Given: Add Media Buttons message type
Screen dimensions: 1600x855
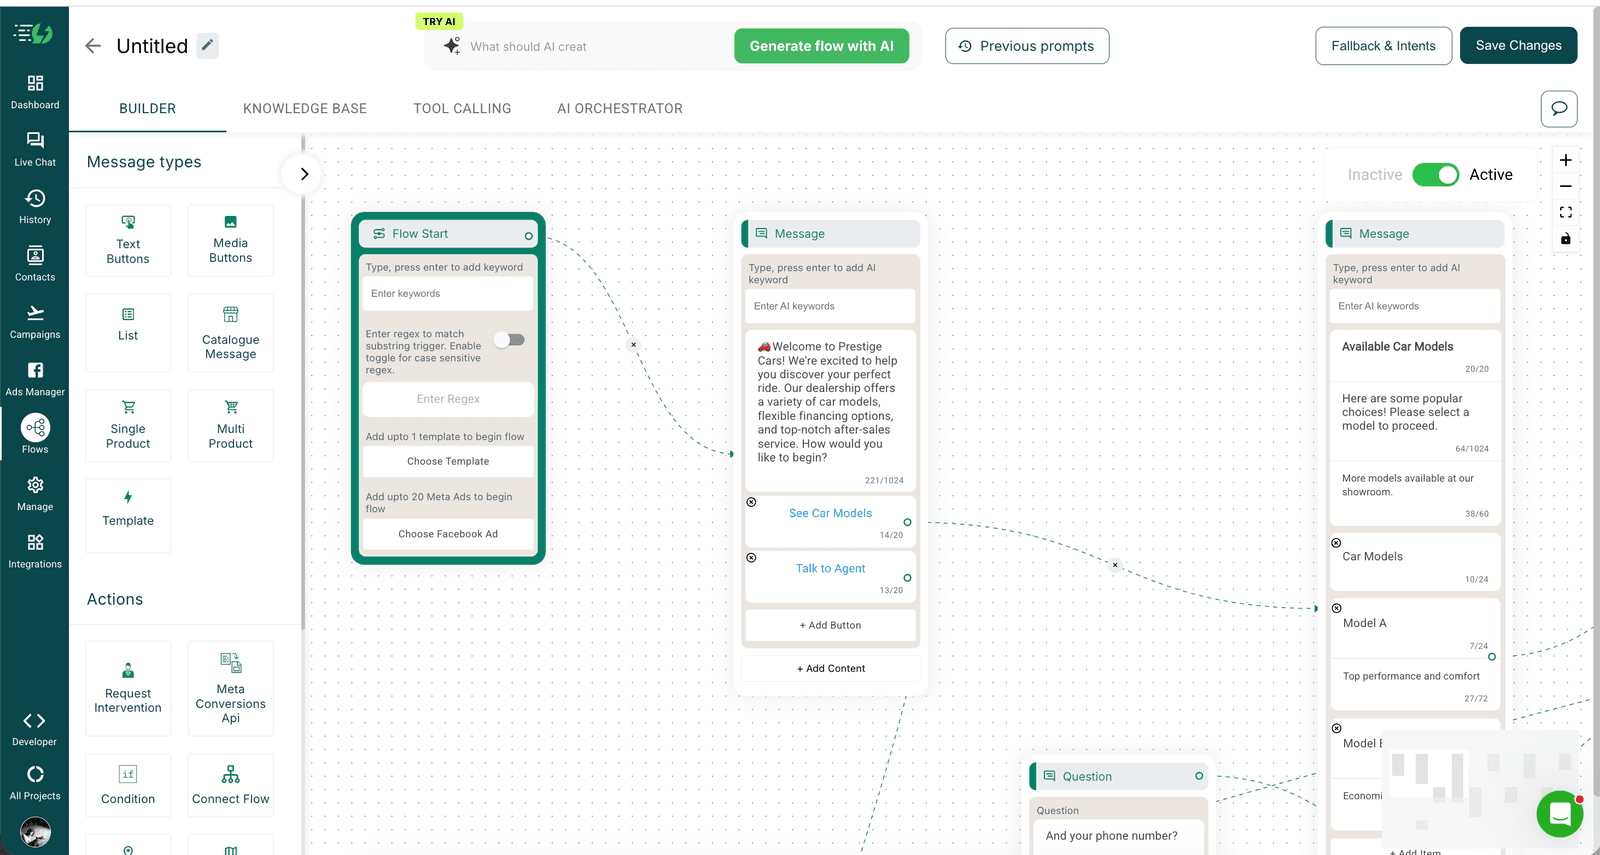Looking at the screenshot, I should pos(230,240).
